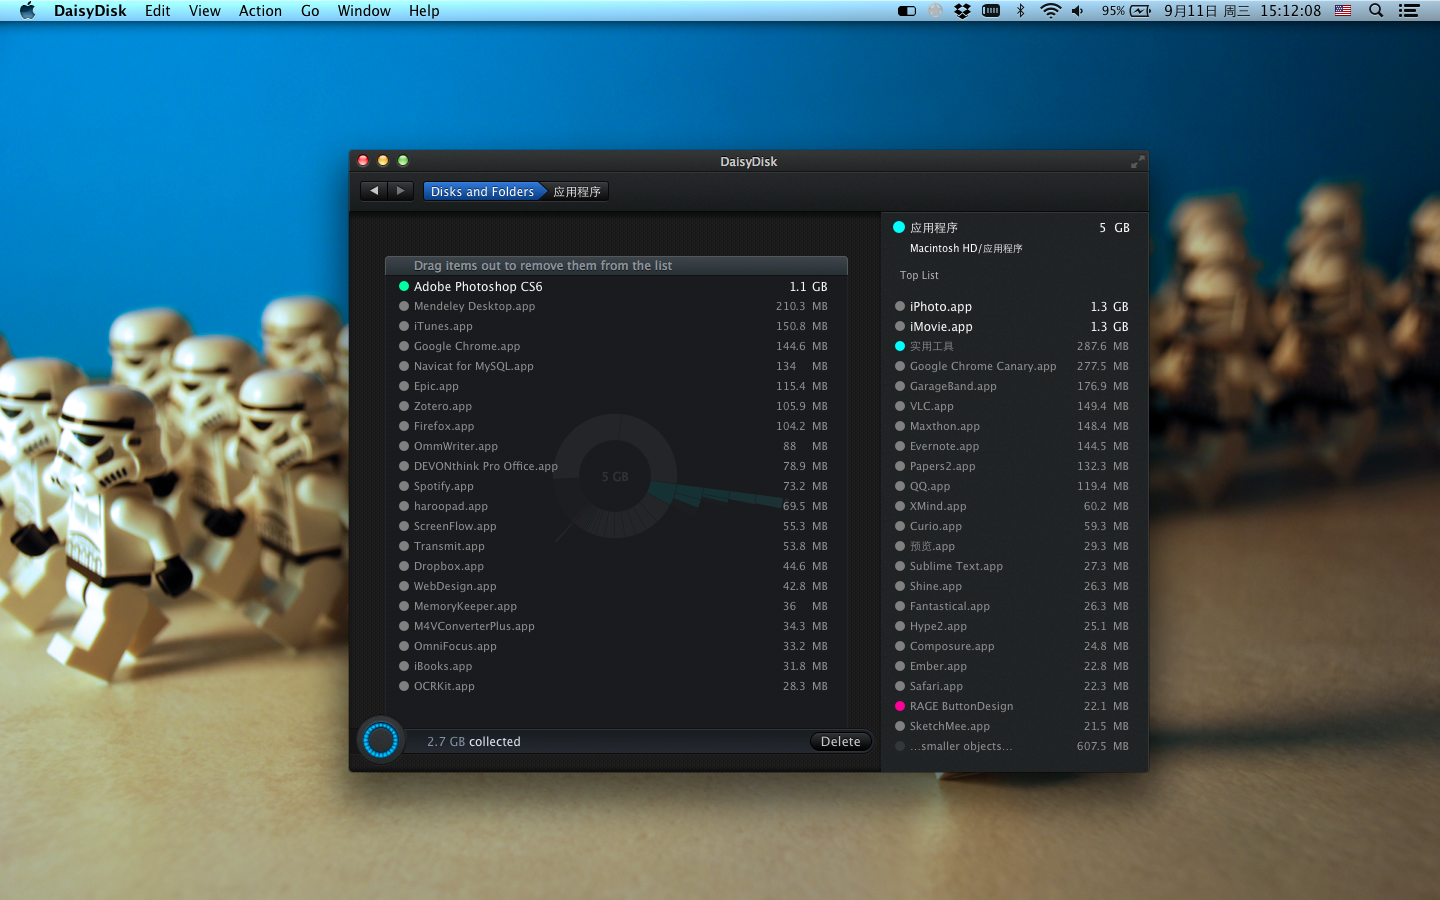Open Spotlight search magnifier
The width and height of the screenshot is (1440, 900).
[1376, 11]
